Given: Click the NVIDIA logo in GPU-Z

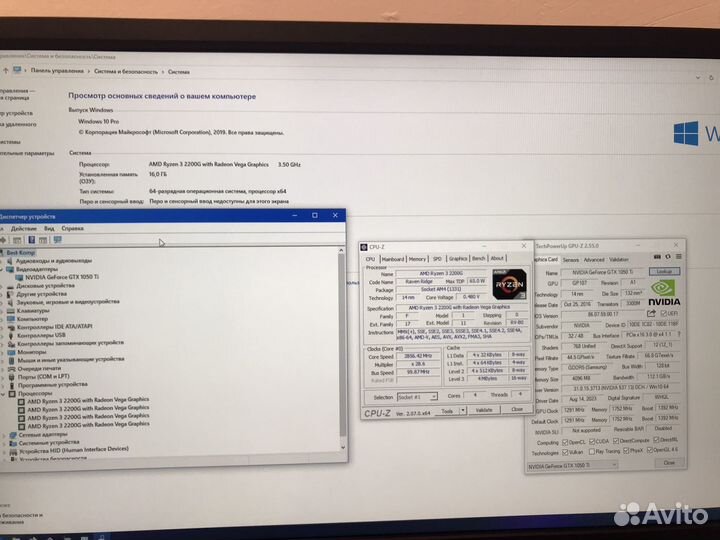Looking at the screenshot, I should tap(664, 293).
